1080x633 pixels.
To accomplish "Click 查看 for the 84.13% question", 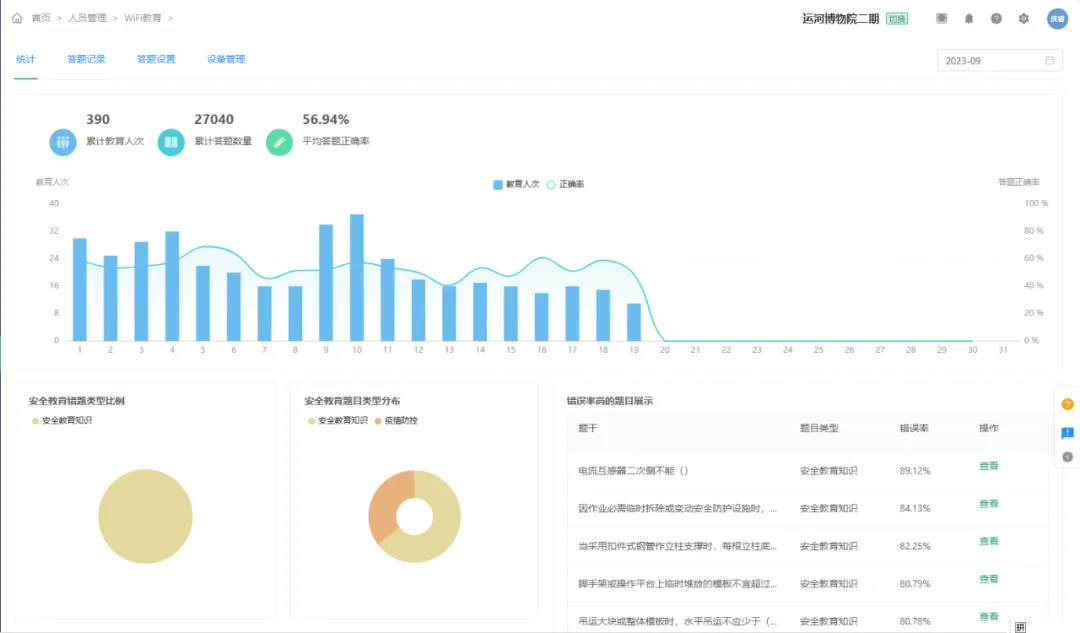I will pyautogui.click(x=988, y=504).
